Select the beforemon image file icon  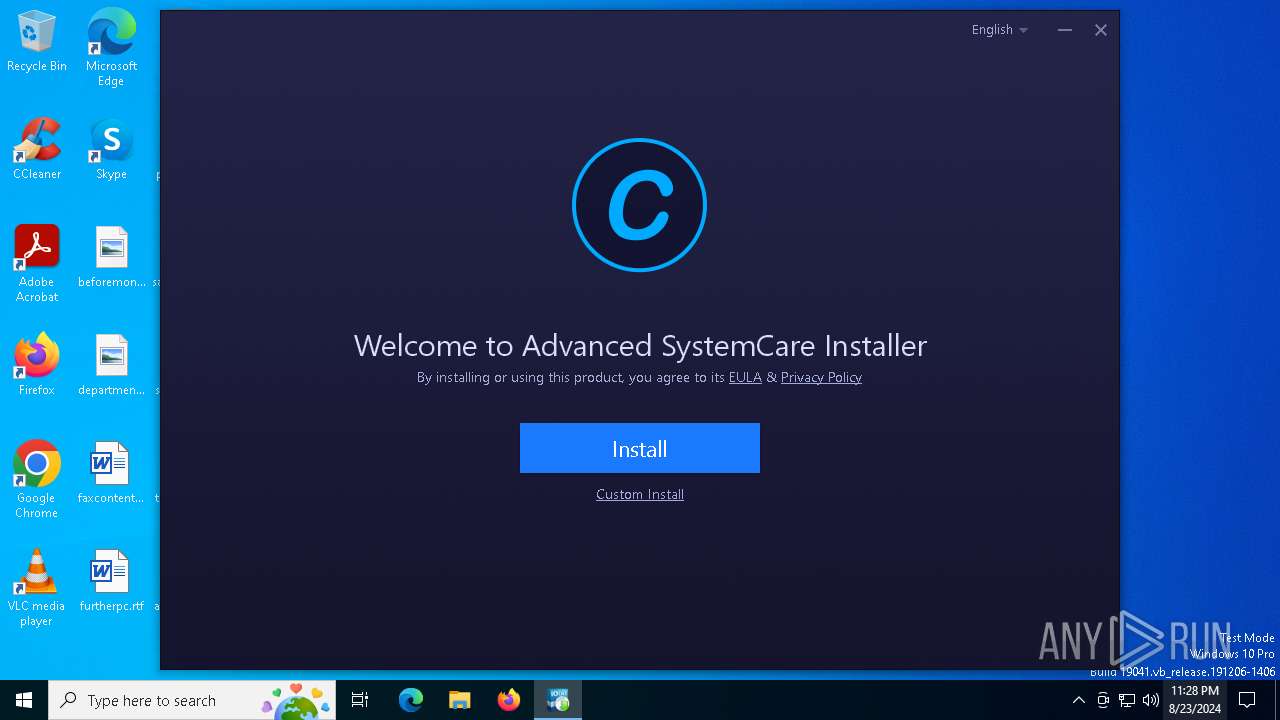pyautogui.click(x=111, y=258)
